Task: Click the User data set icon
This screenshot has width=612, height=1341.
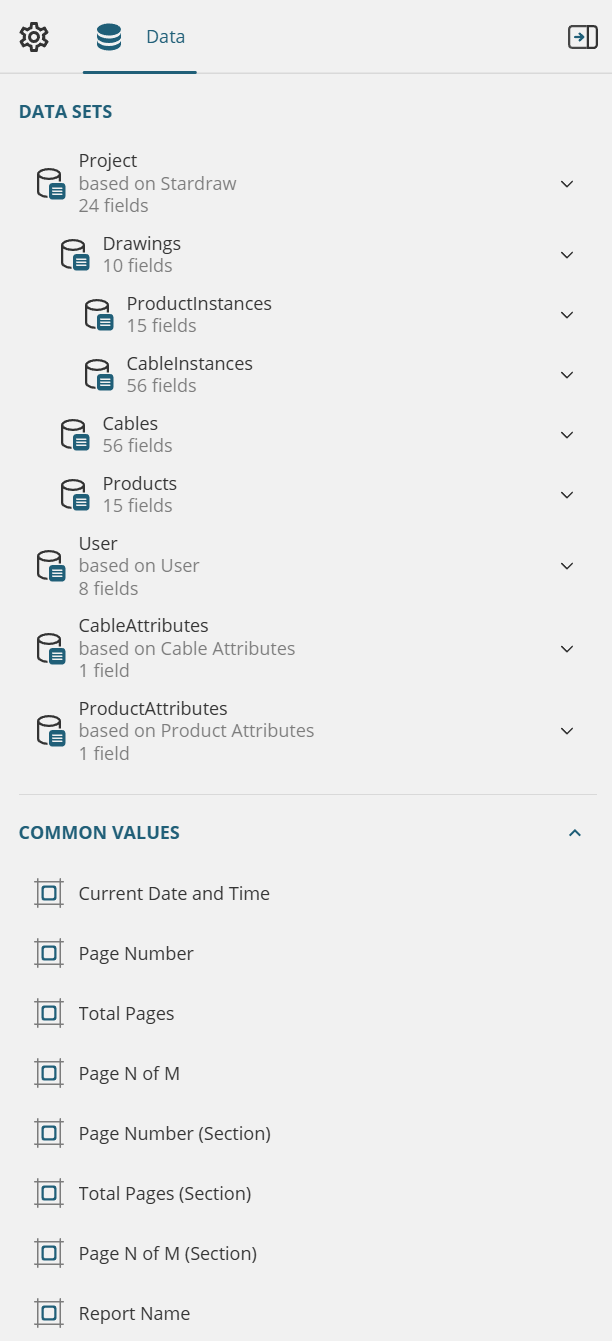Action: pos(51,566)
